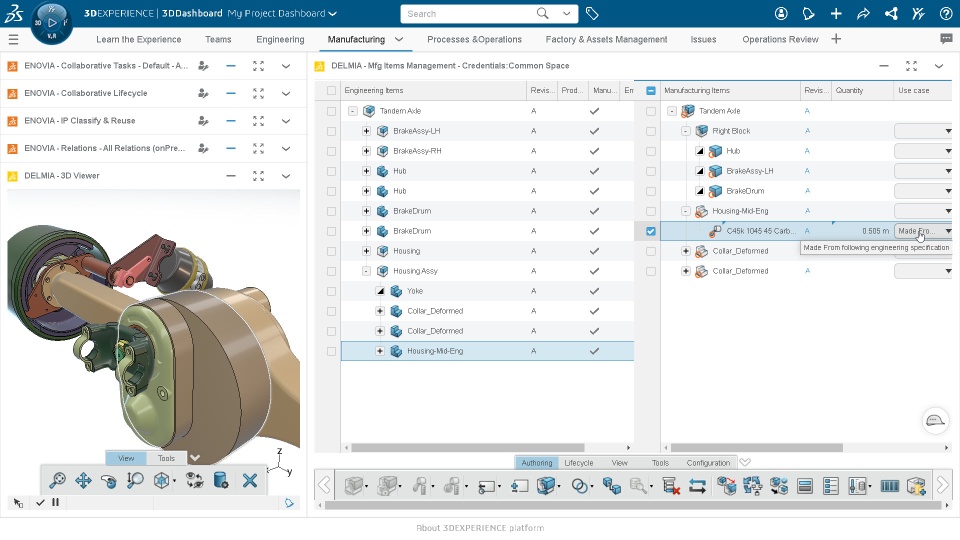Screen dimensions: 960x540
Task: Open the user profile icon
Action: pyautogui.click(x=781, y=13)
